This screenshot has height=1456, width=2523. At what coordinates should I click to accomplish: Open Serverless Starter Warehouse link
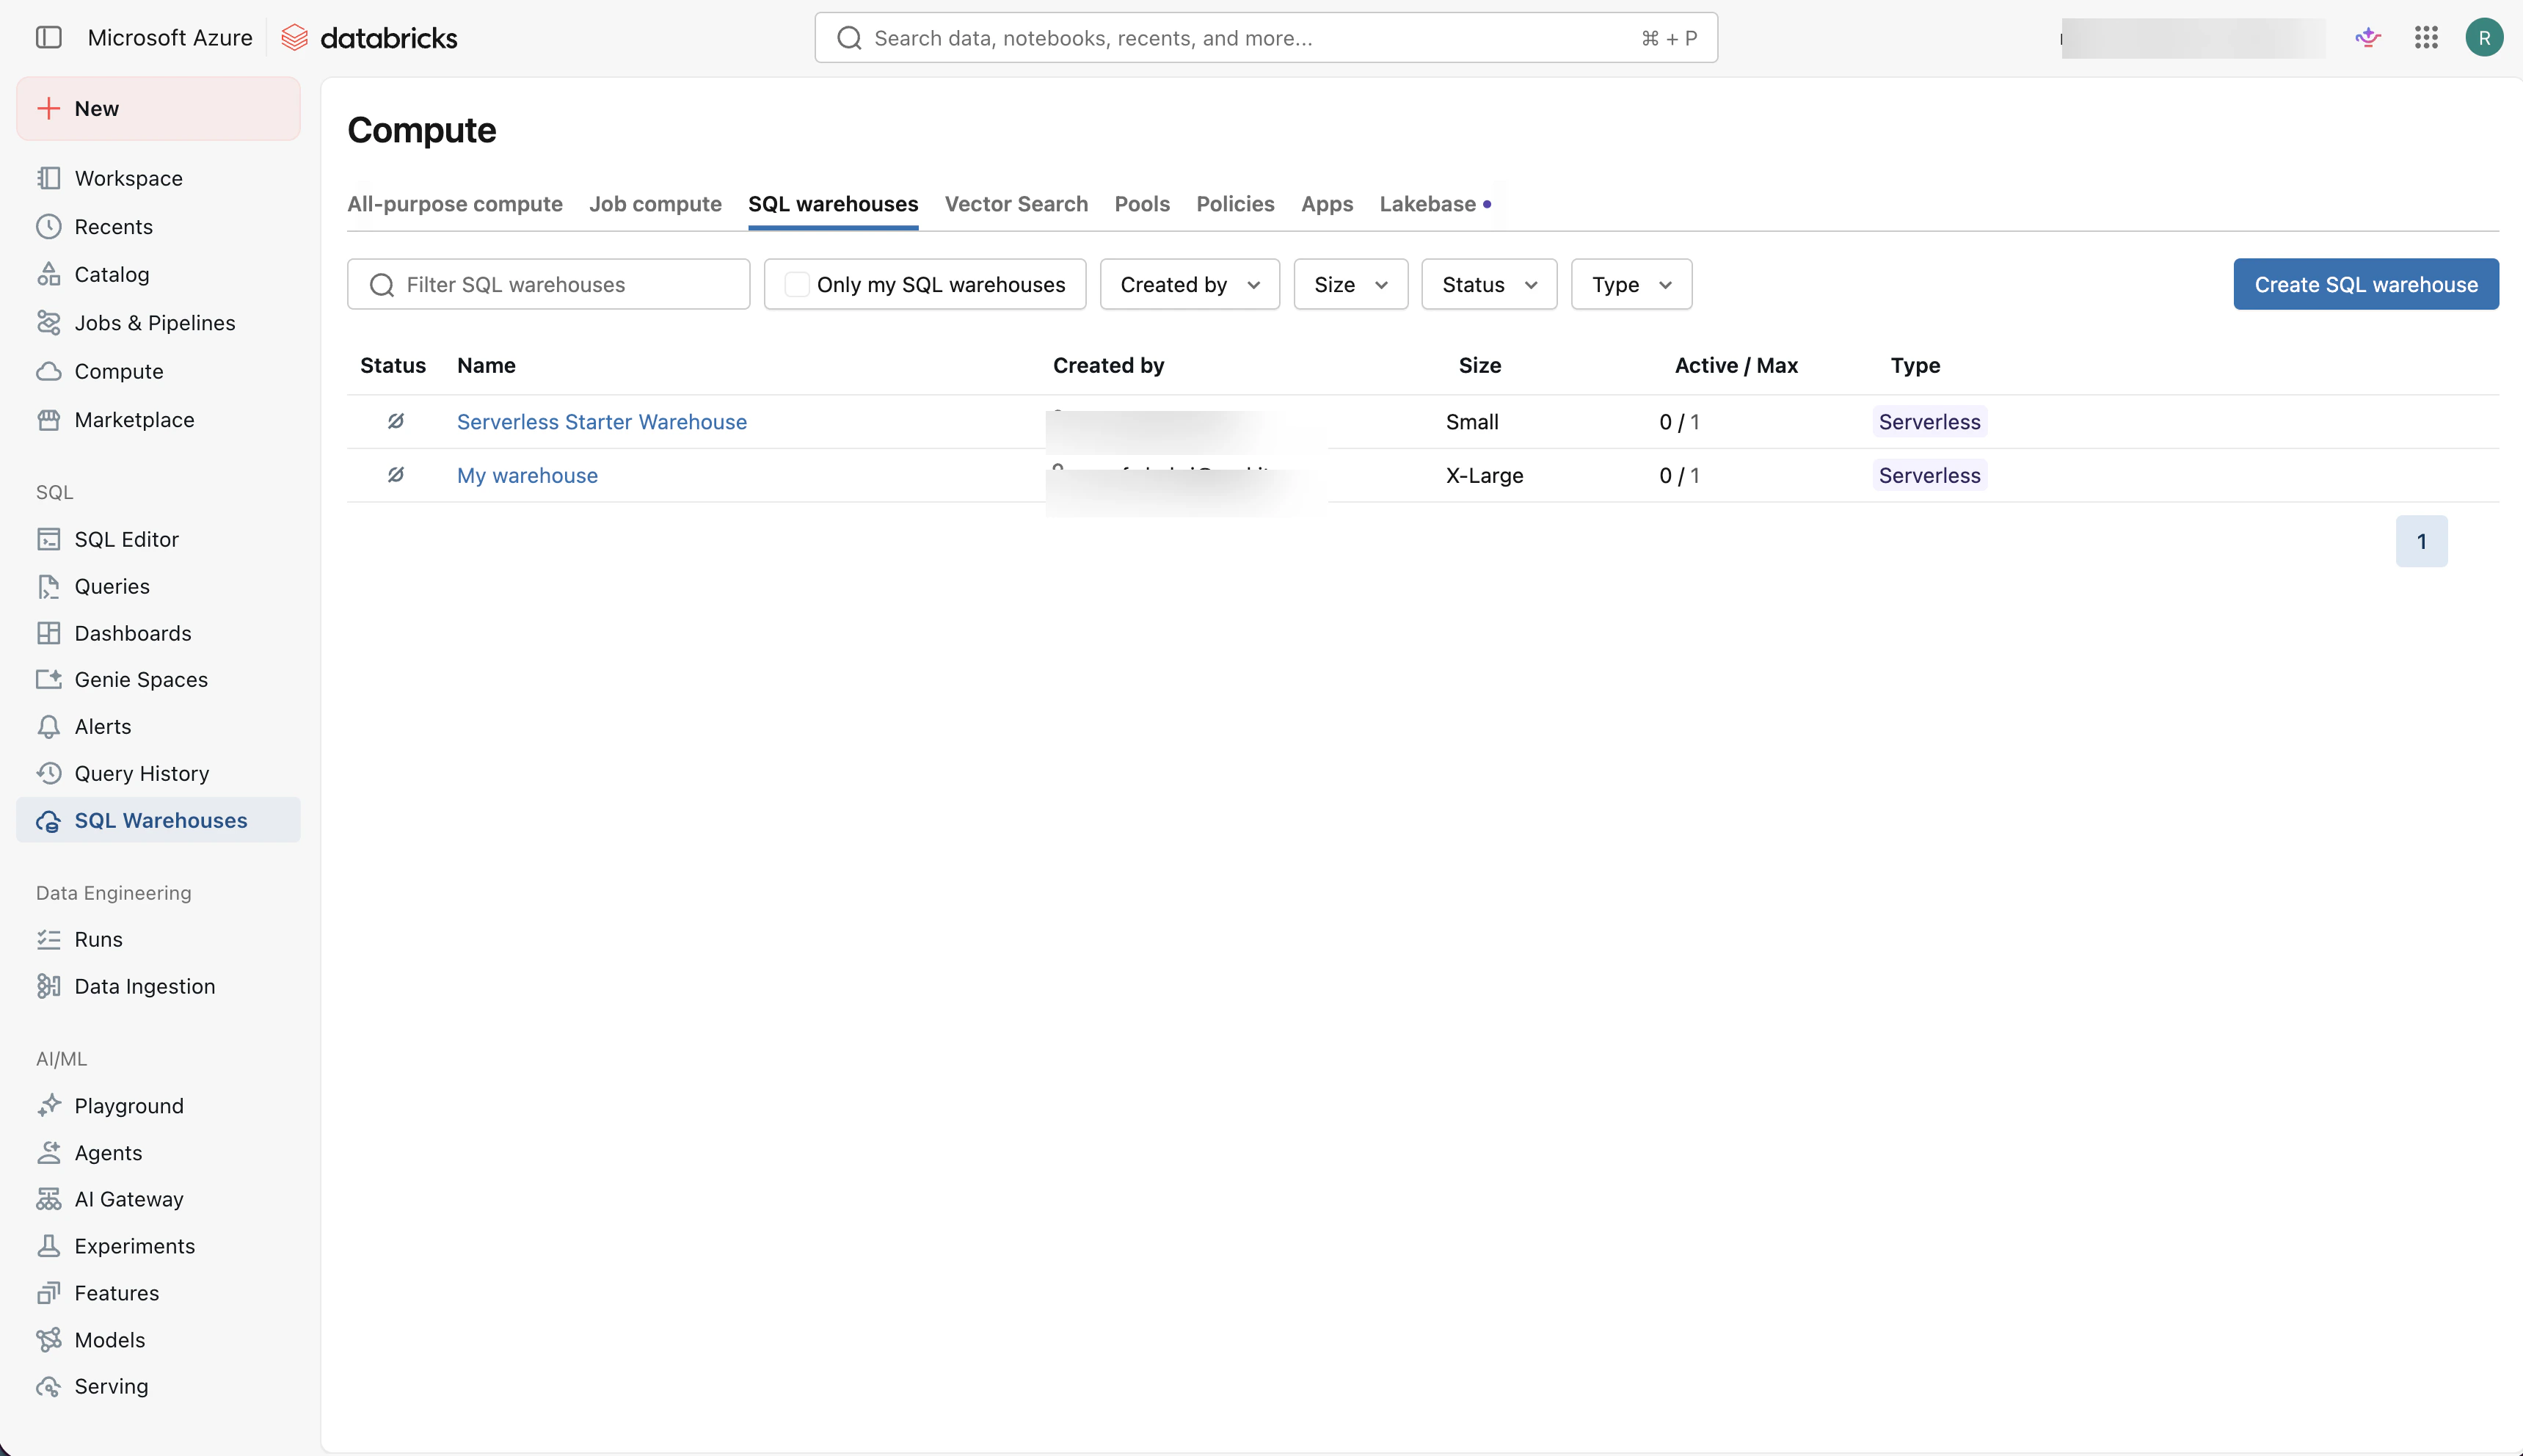(x=602, y=422)
